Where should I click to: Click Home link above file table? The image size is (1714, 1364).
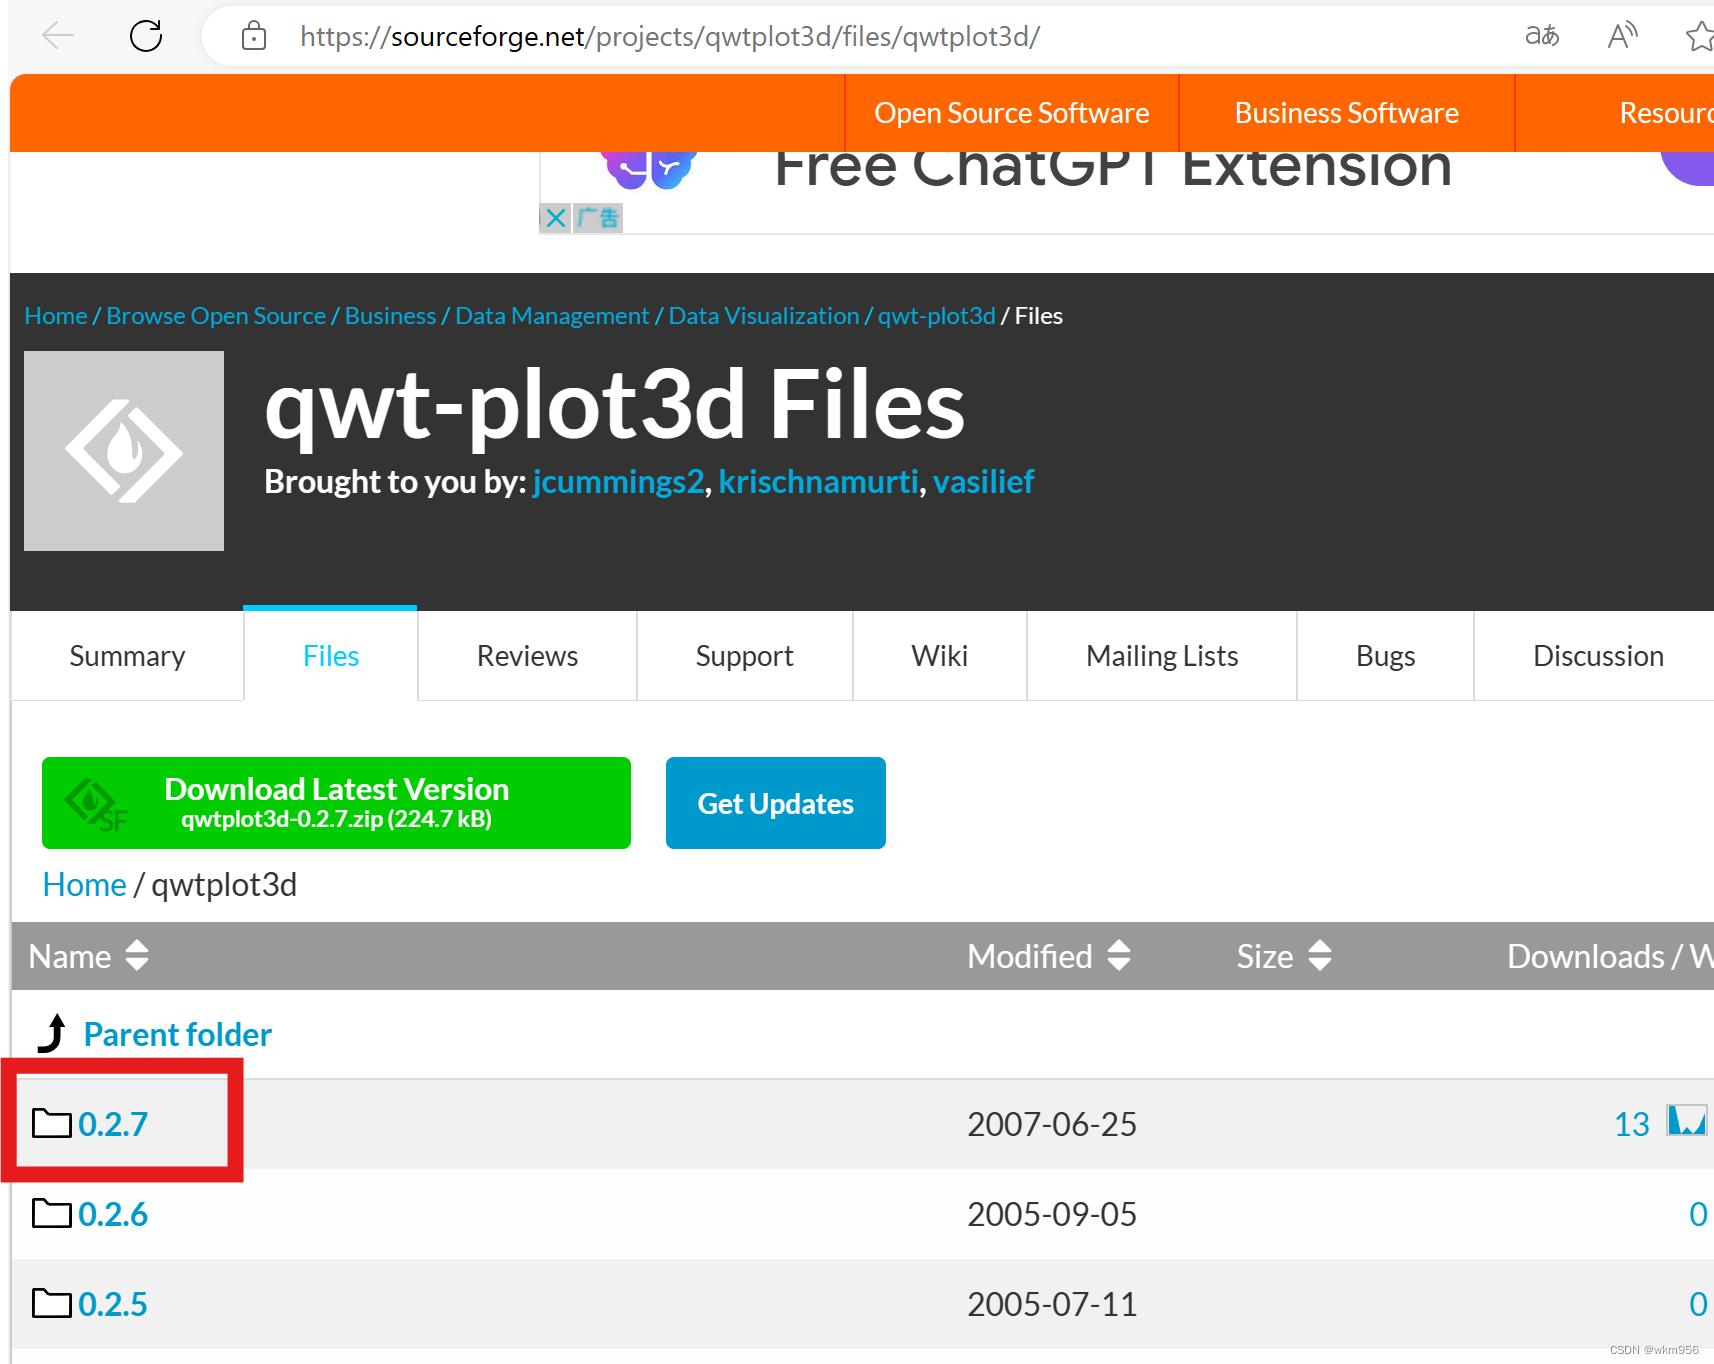[85, 885]
